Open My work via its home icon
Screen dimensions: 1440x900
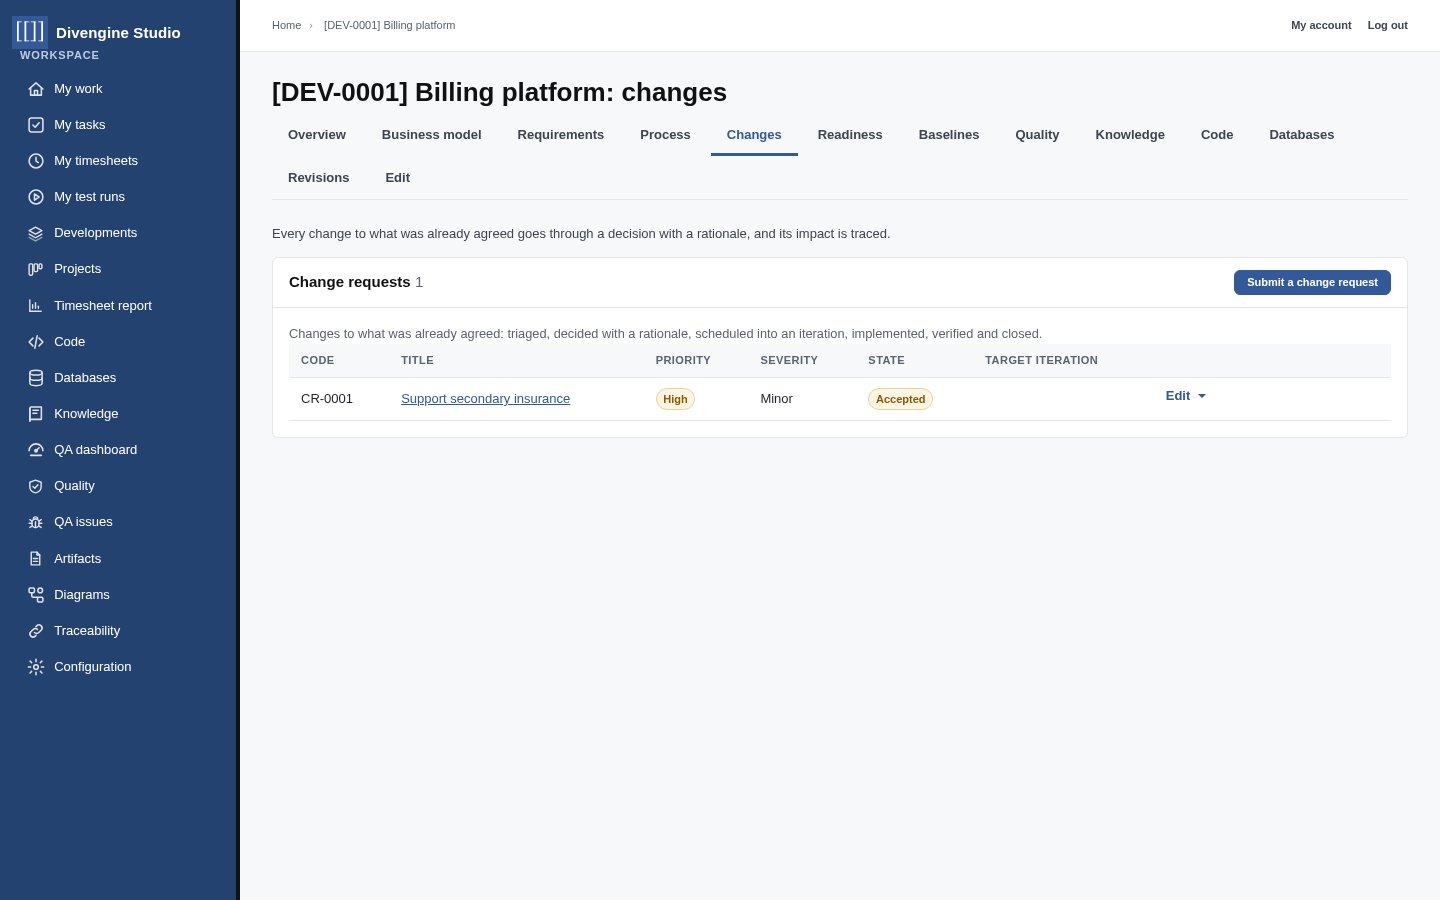click(x=36, y=89)
